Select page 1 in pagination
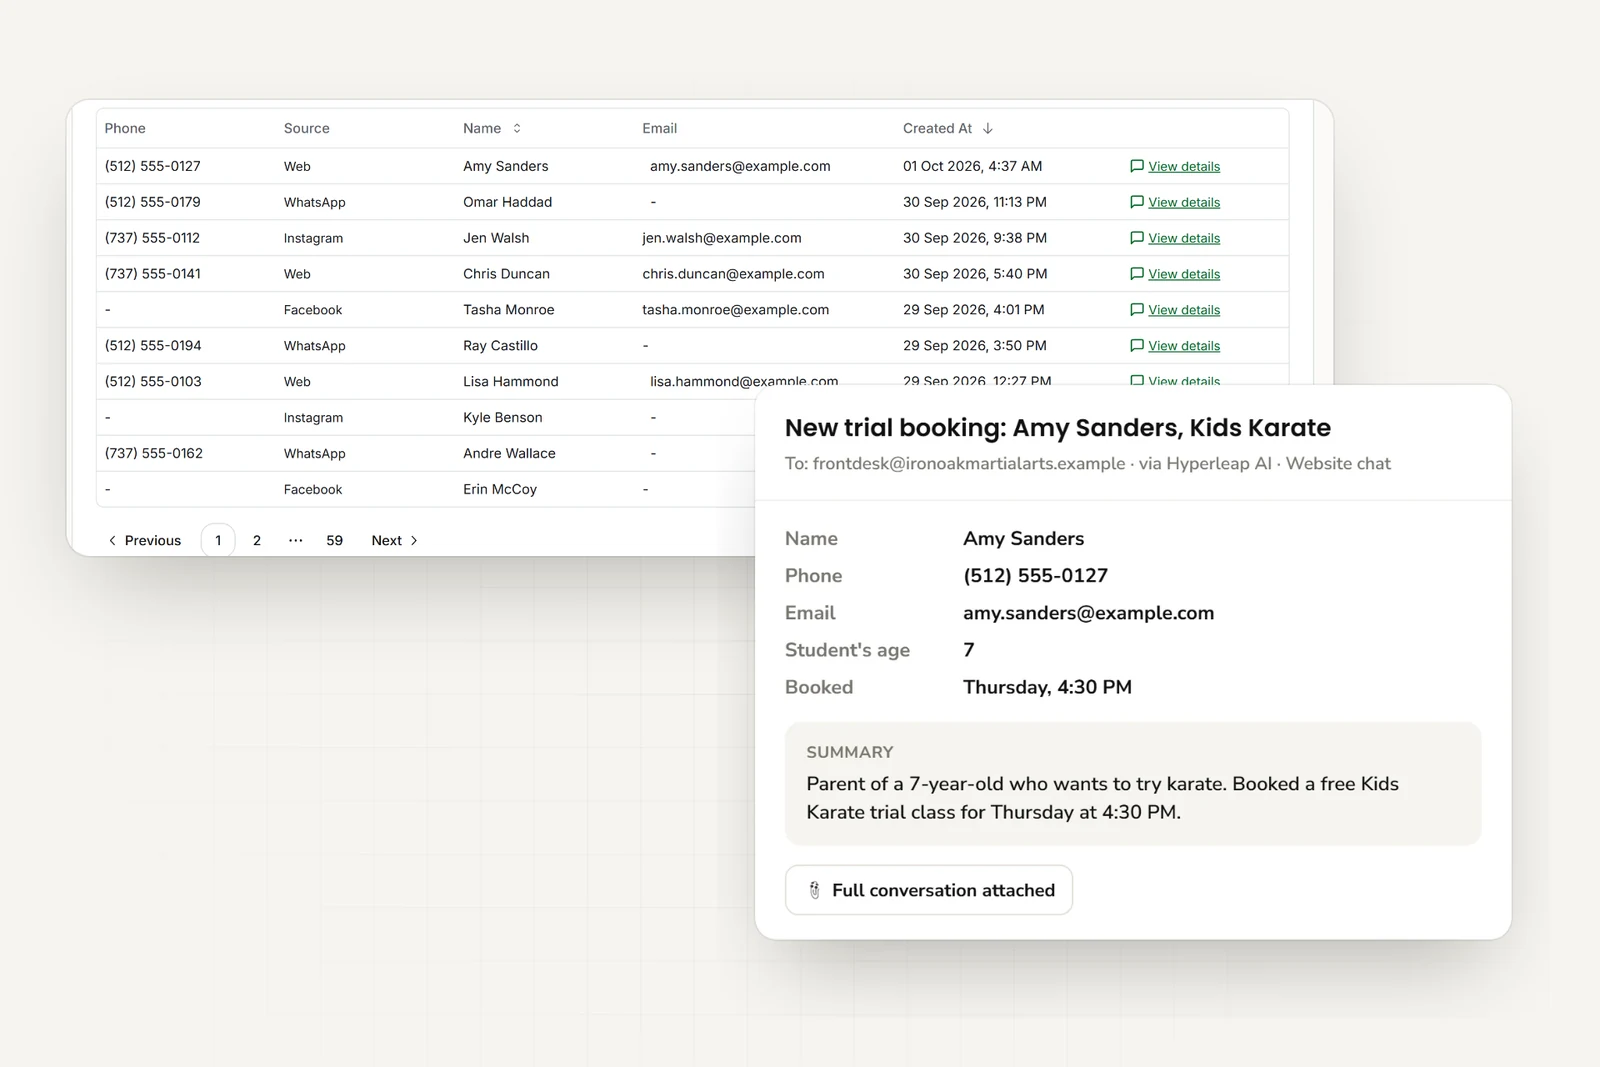 click(218, 540)
